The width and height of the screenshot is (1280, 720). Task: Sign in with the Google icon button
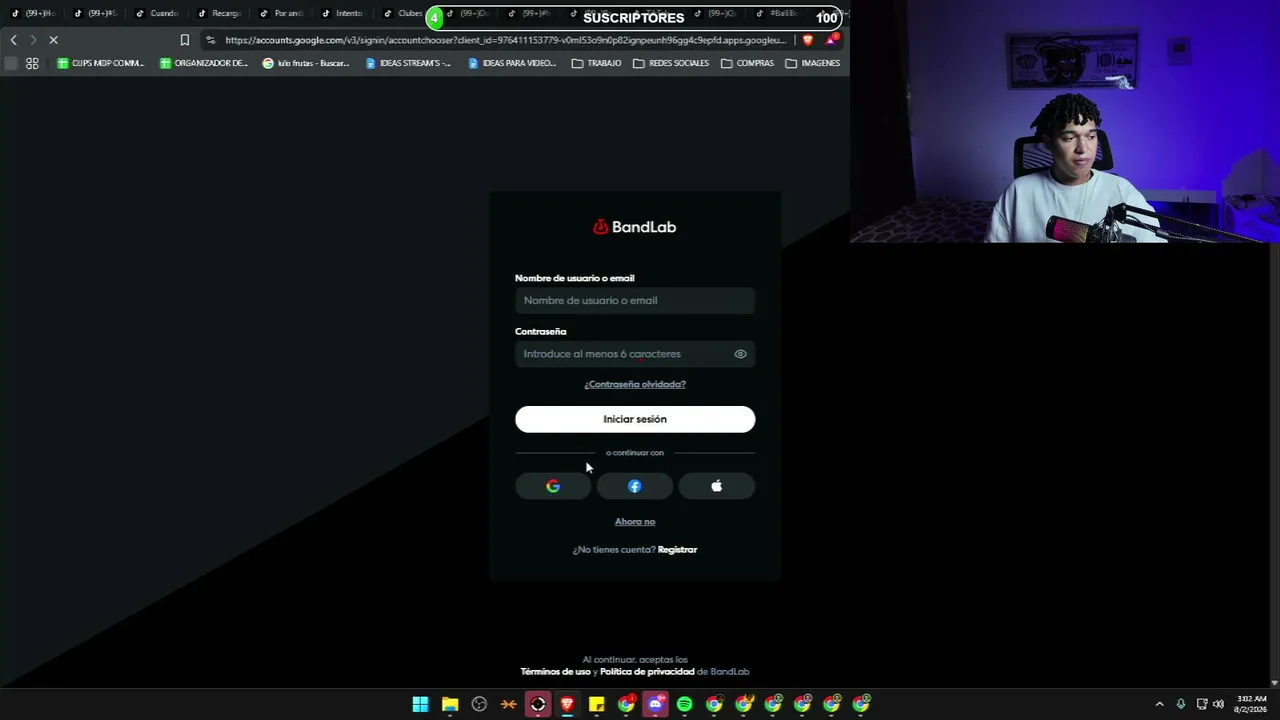(x=553, y=486)
